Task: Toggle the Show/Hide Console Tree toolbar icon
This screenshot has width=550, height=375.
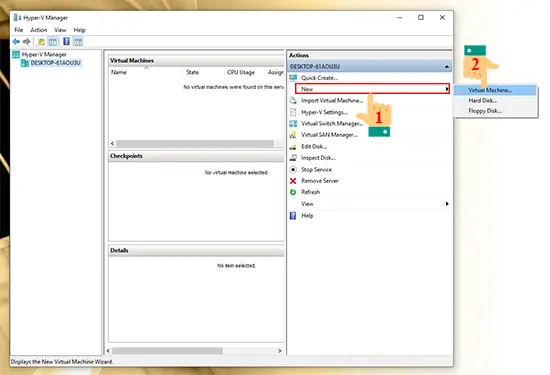Action: pyautogui.click(x=53, y=42)
